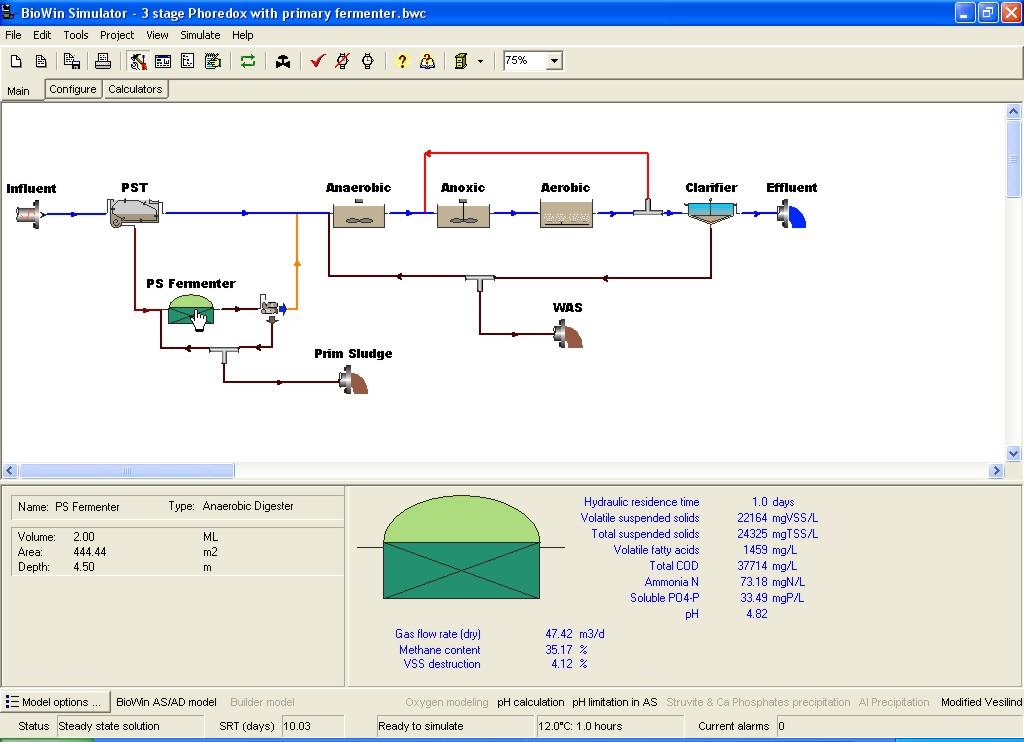The width and height of the screenshot is (1024, 742).
Task: Select the splitter tee feeding Prim Sludge
Action: pyautogui.click(x=224, y=354)
